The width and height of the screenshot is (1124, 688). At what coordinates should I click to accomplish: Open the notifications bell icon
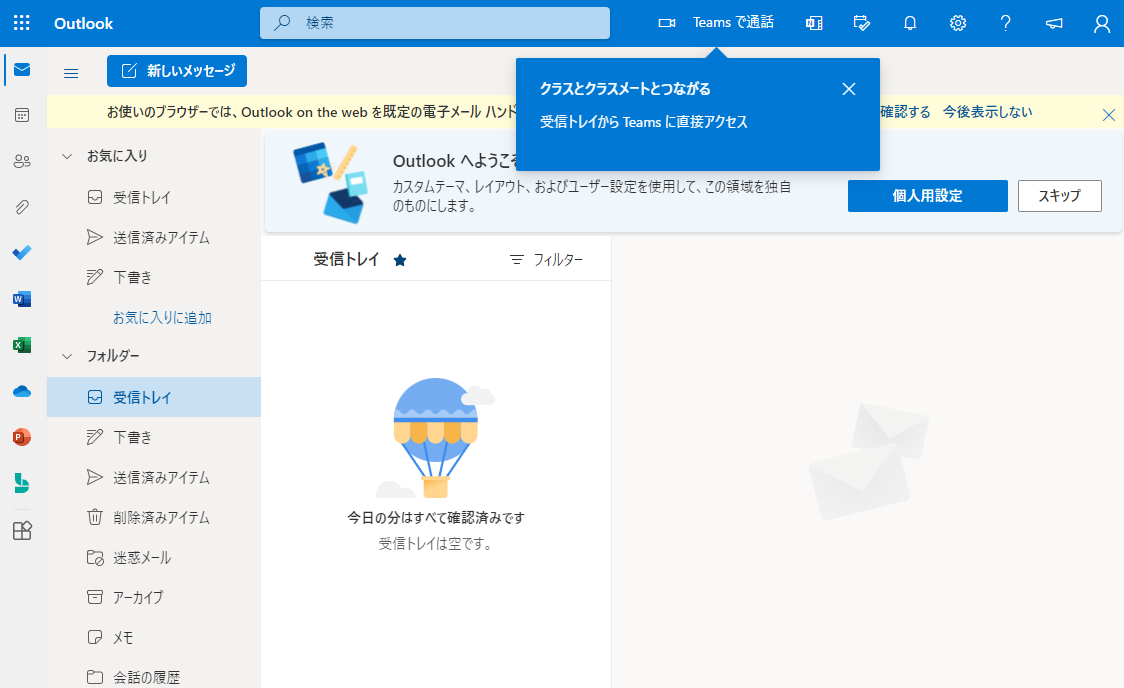pos(910,23)
